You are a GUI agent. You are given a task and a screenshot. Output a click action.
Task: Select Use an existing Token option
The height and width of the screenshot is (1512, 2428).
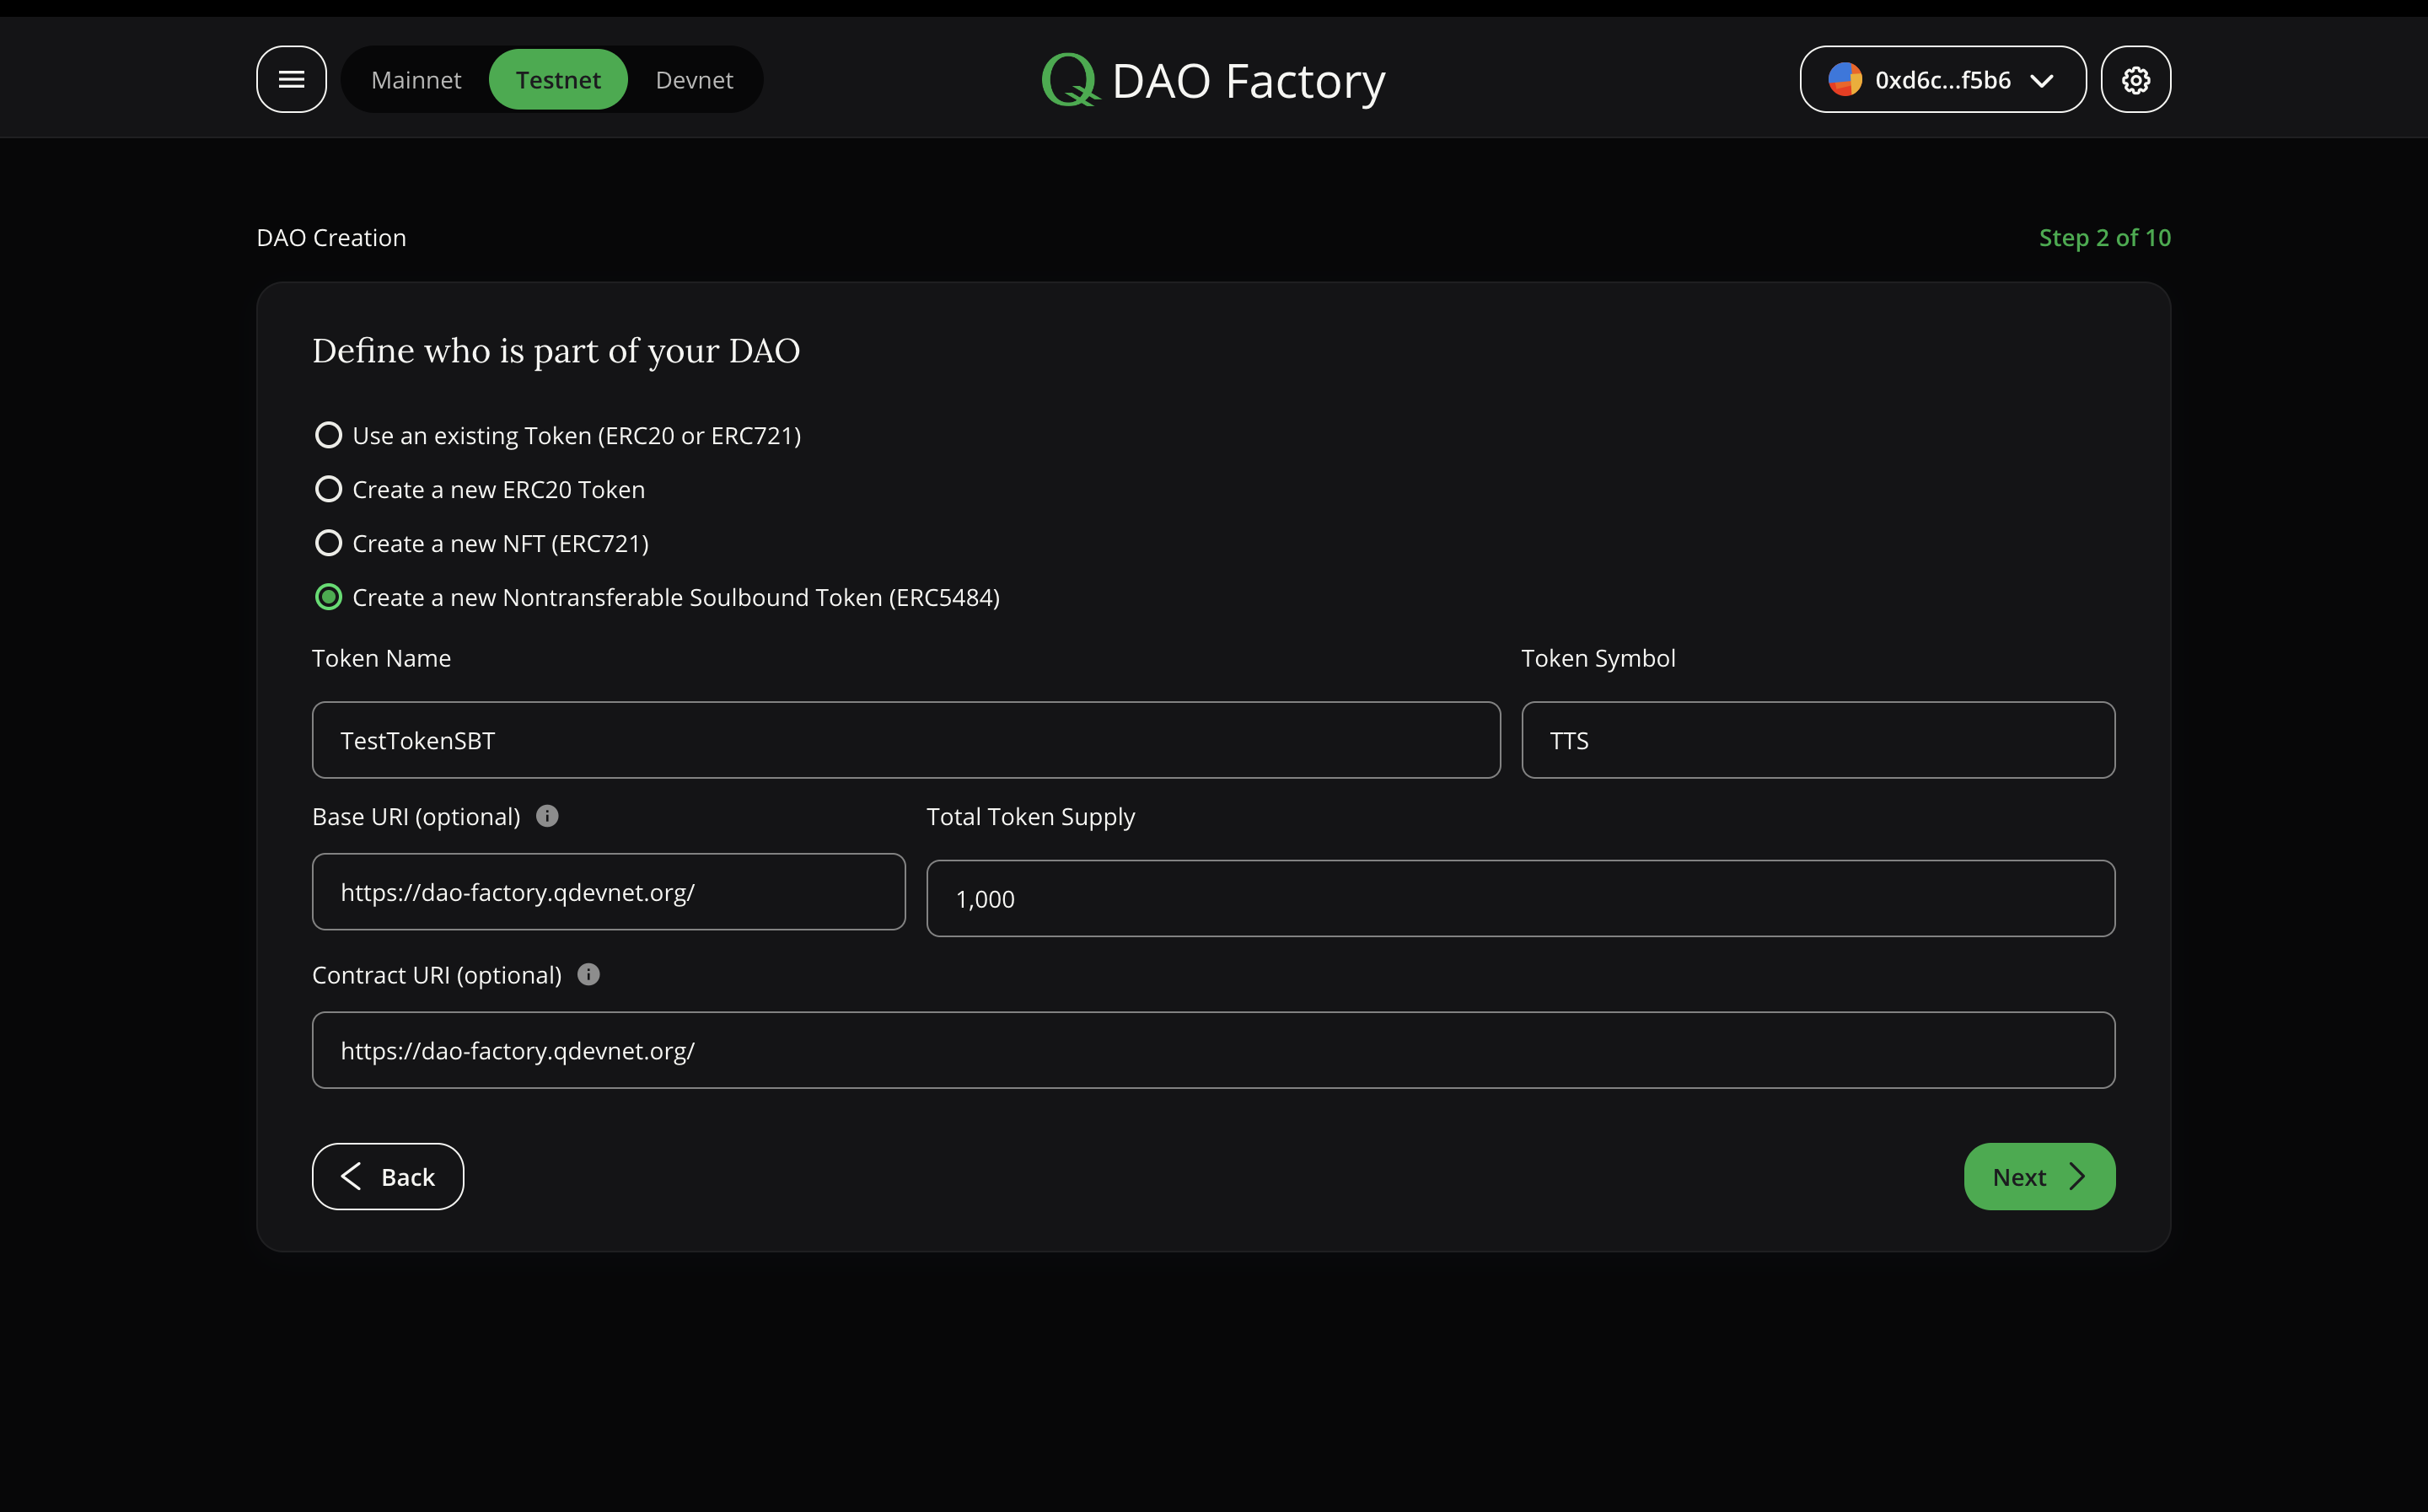coord(328,435)
